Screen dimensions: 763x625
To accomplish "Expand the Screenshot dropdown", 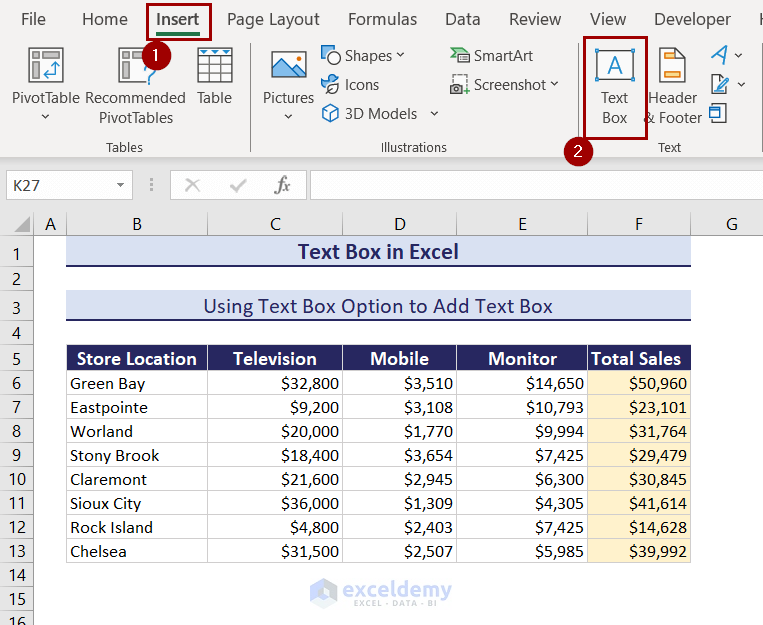I will 555,85.
